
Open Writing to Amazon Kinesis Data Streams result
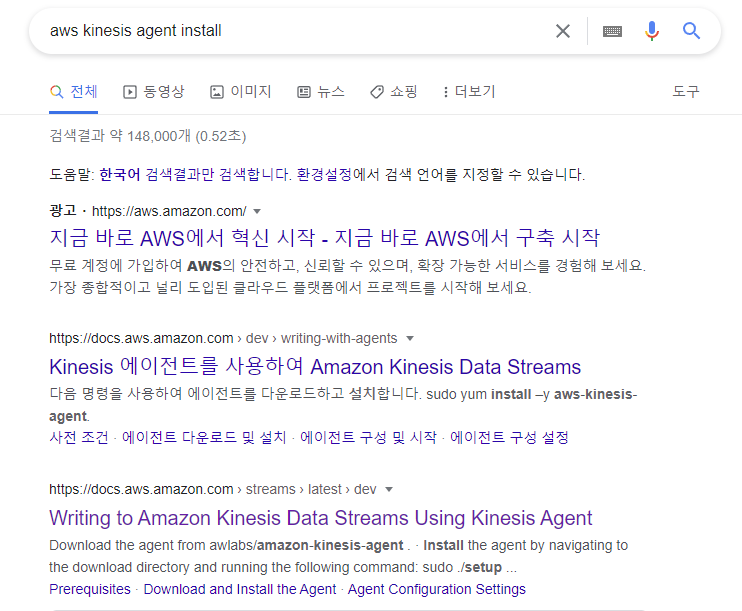pos(321,518)
